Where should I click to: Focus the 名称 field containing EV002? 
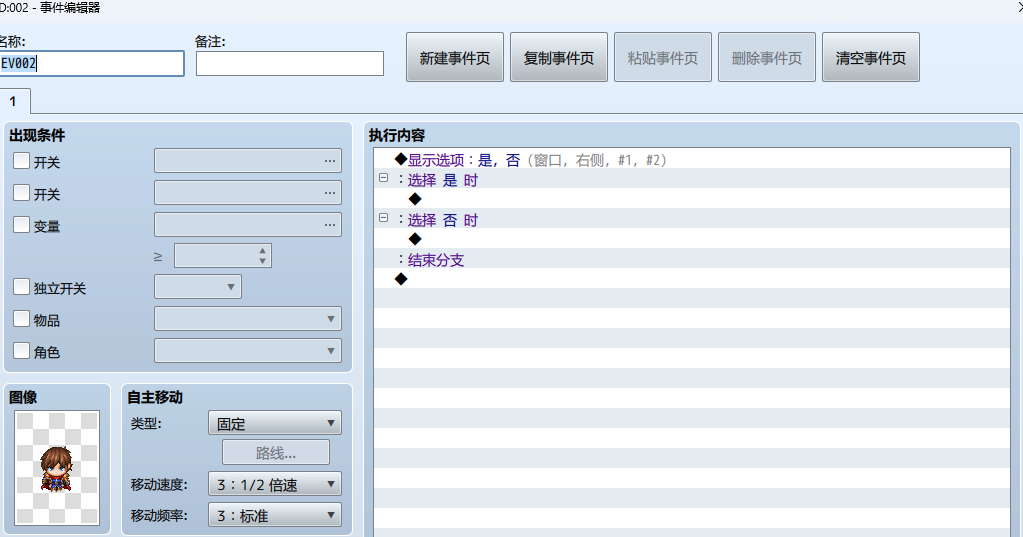pos(91,64)
